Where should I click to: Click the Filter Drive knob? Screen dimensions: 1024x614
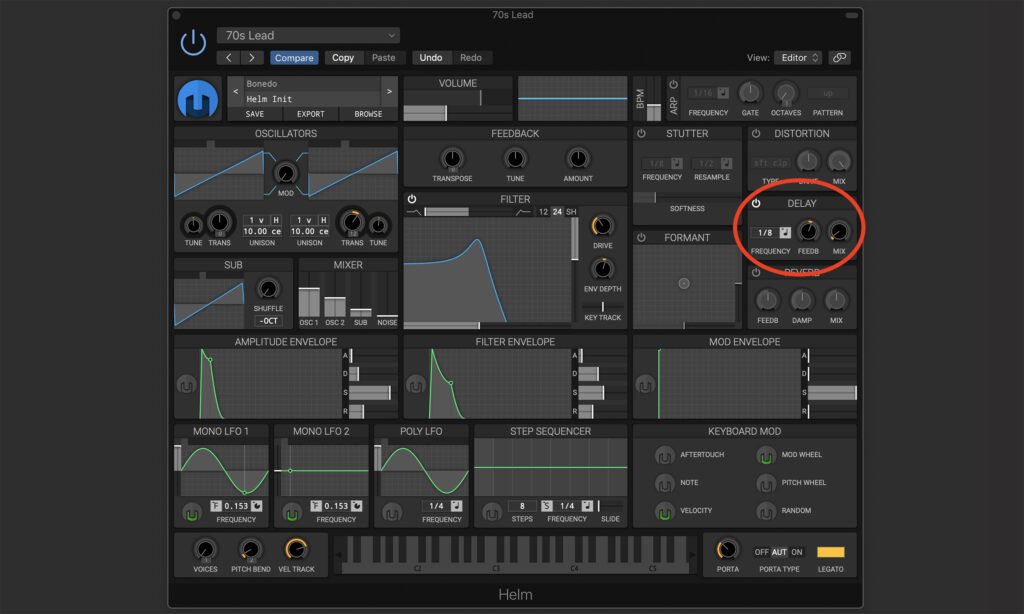(602, 226)
